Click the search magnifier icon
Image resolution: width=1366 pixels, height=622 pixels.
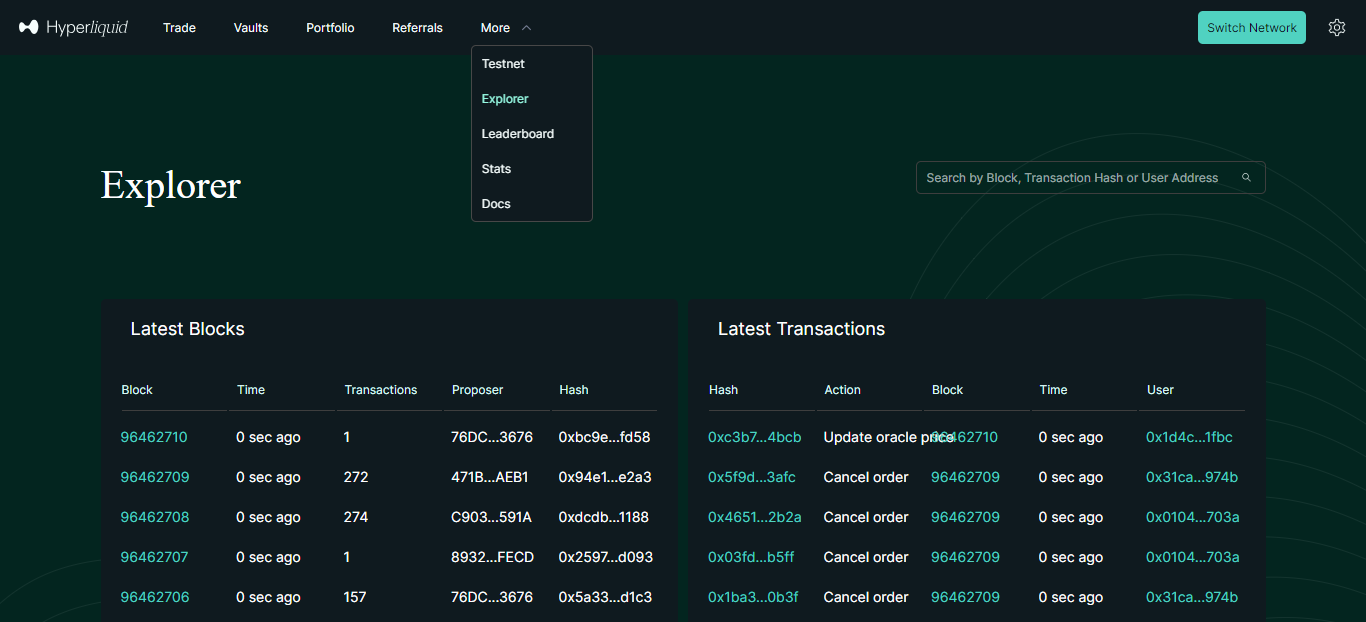(1247, 177)
